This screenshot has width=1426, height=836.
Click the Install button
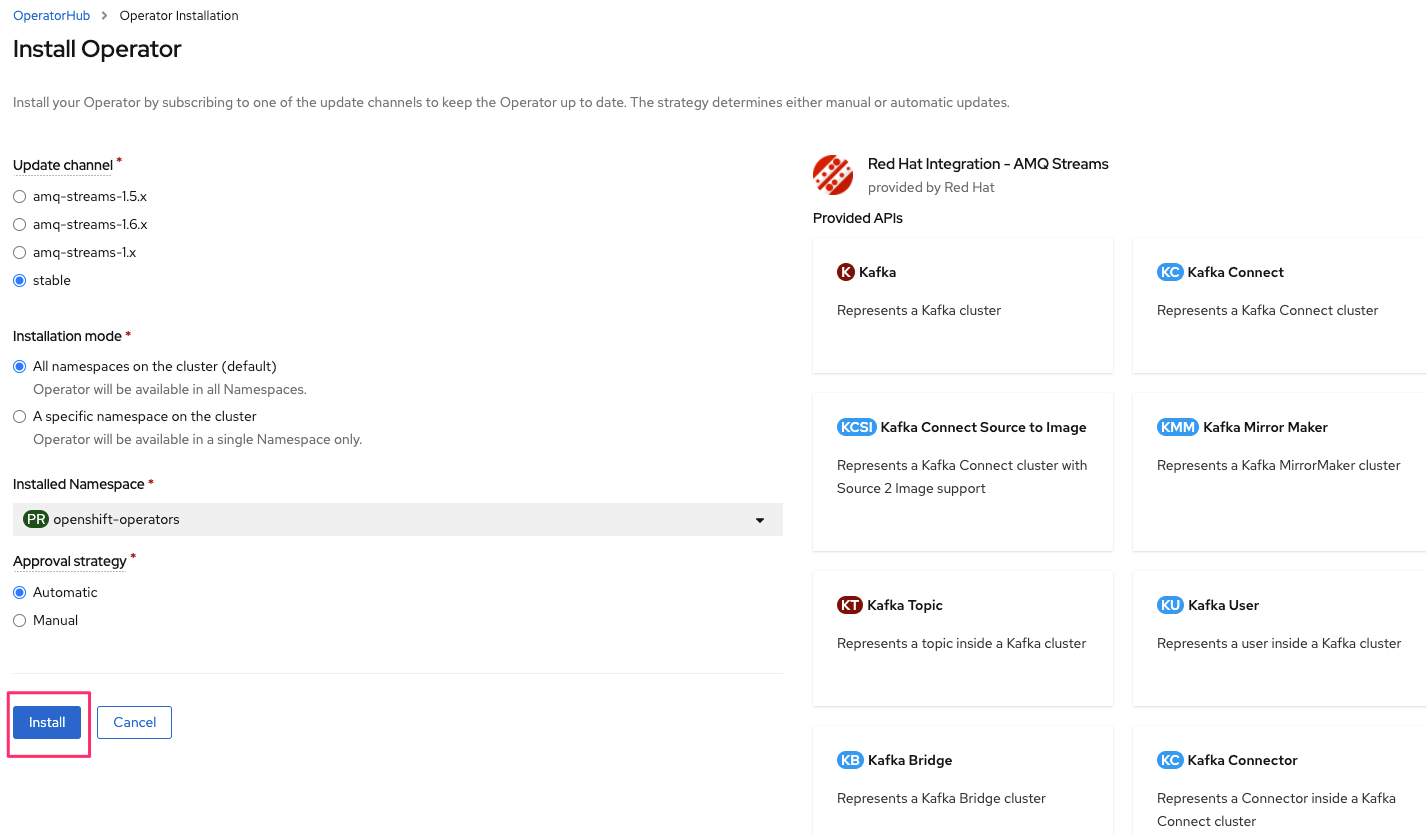click(x=47, y=722)
